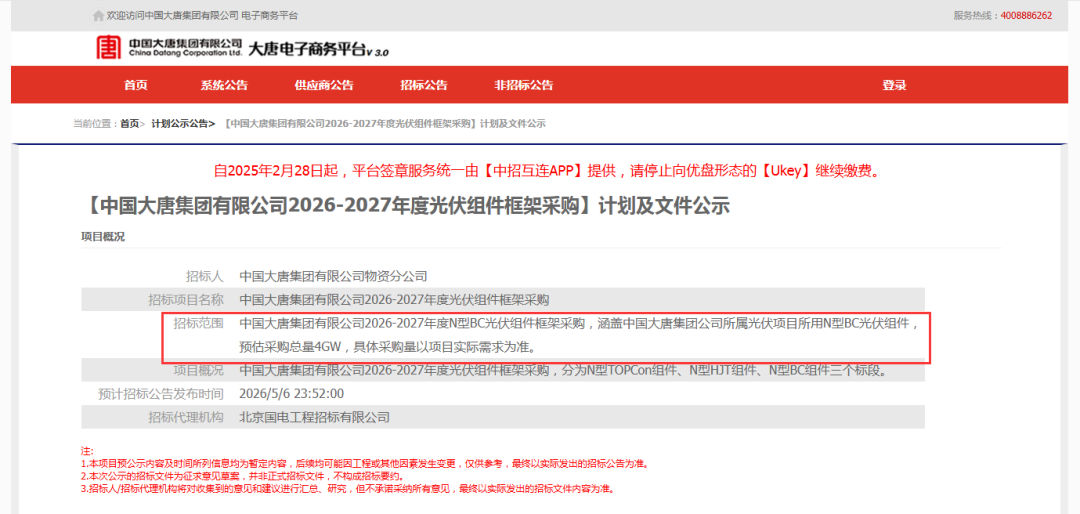Click note 1 about 暂定内容
This screenshot has height=514, width=1080.
coord(365,464)
